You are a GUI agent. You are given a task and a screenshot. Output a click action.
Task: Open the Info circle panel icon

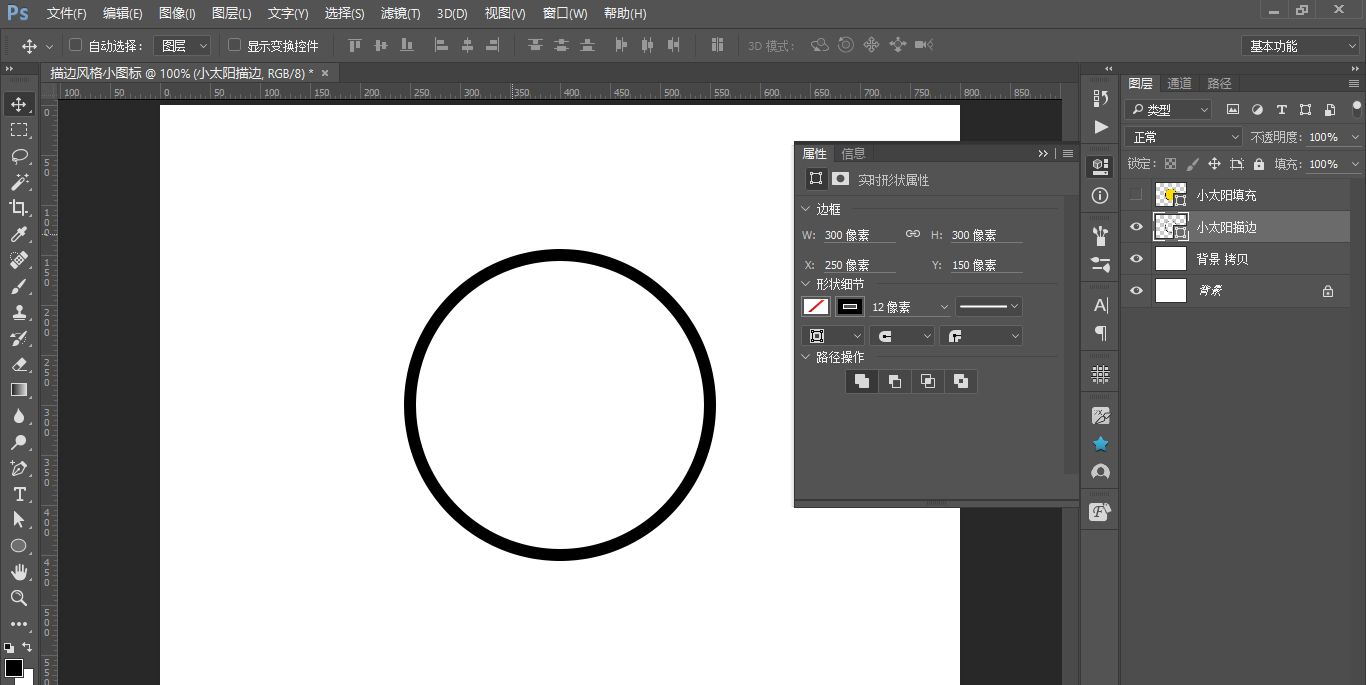(1101, 196)
